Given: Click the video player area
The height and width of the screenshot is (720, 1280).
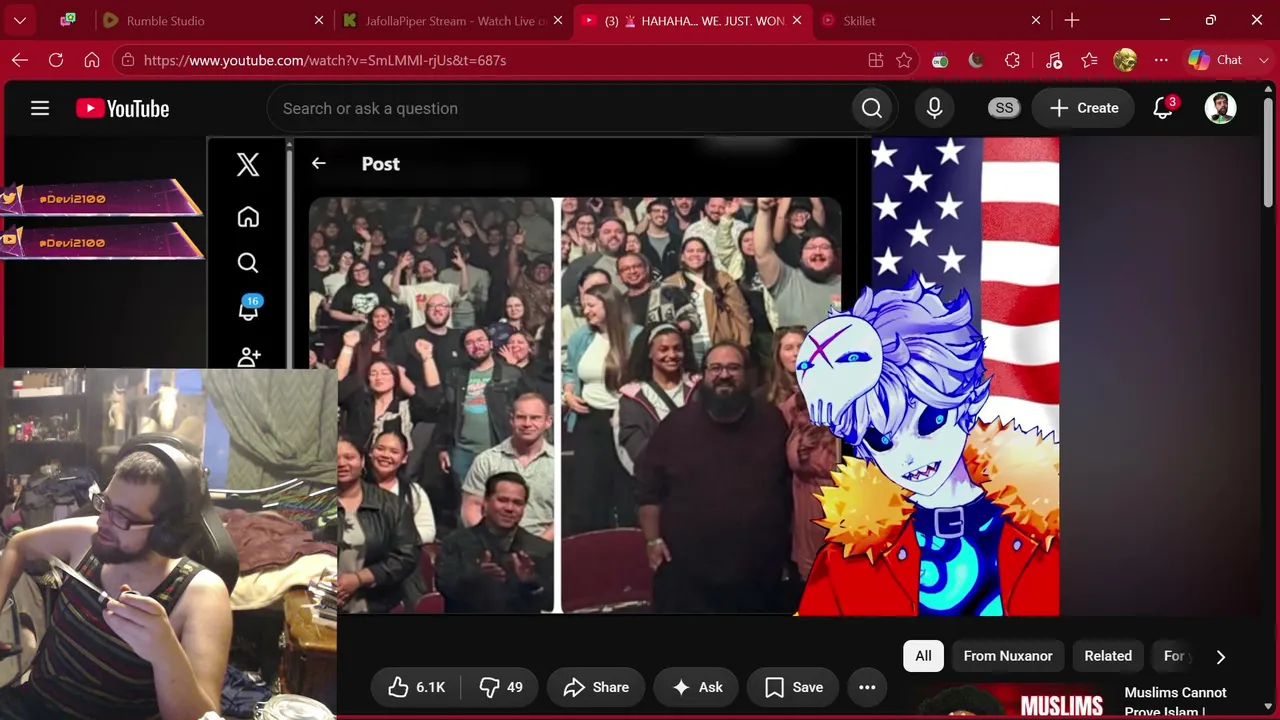Looking at the screenshot, I should tap(632, 376).
